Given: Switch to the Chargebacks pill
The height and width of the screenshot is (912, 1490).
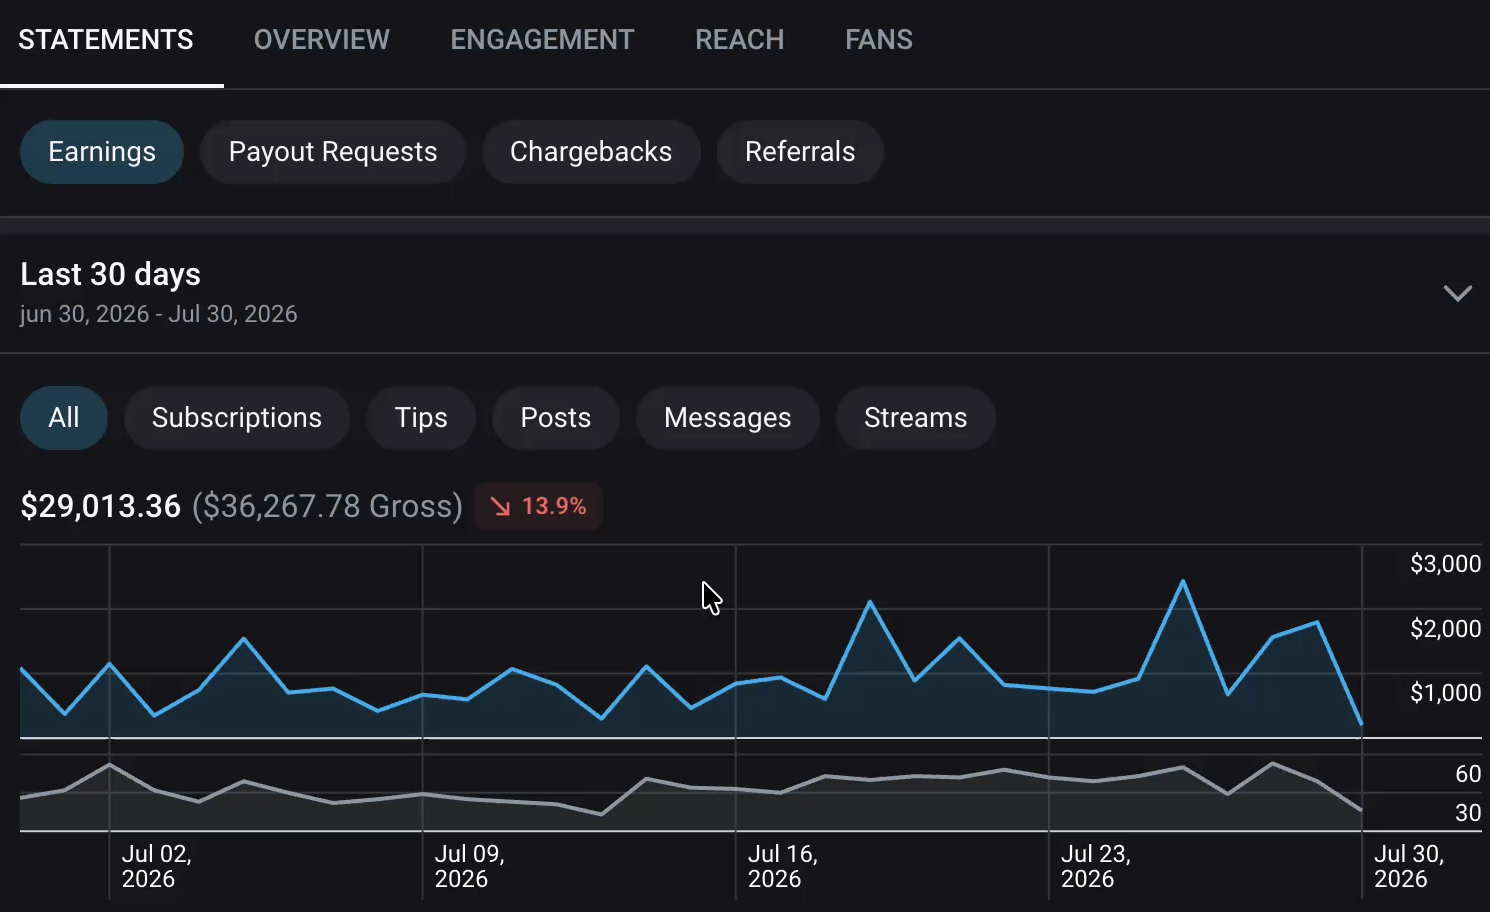Looking at the screenshot, I should [x=591, y=152].
